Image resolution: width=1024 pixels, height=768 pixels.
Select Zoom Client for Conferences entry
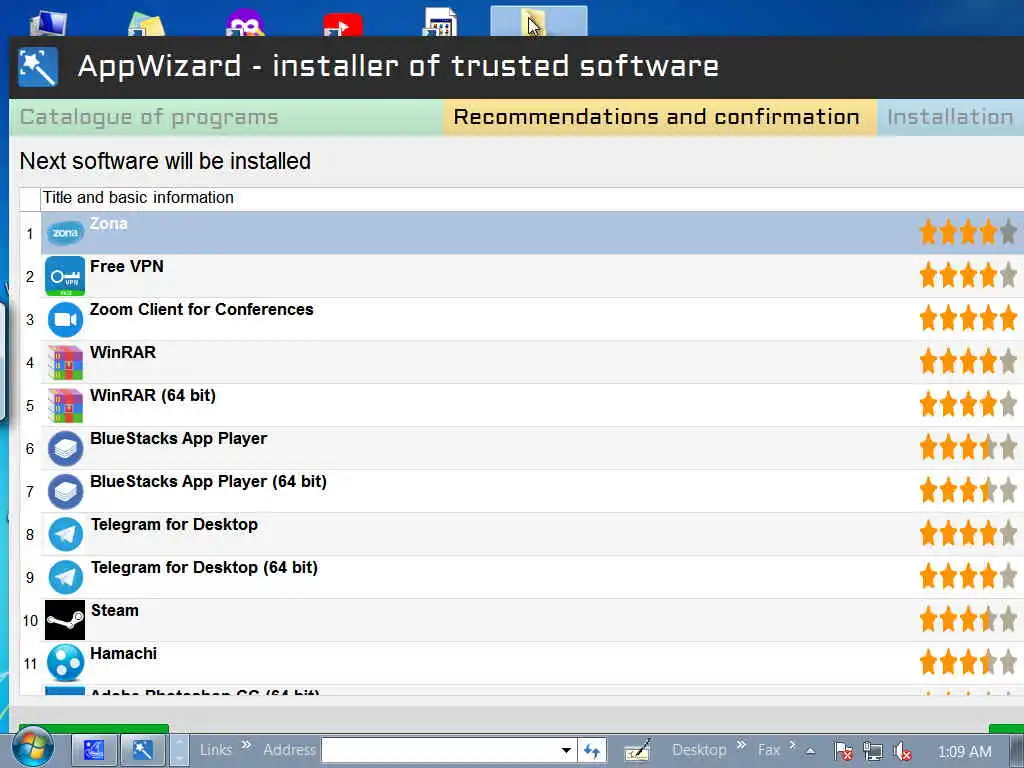pyautogui.click(x=201, y=310)
